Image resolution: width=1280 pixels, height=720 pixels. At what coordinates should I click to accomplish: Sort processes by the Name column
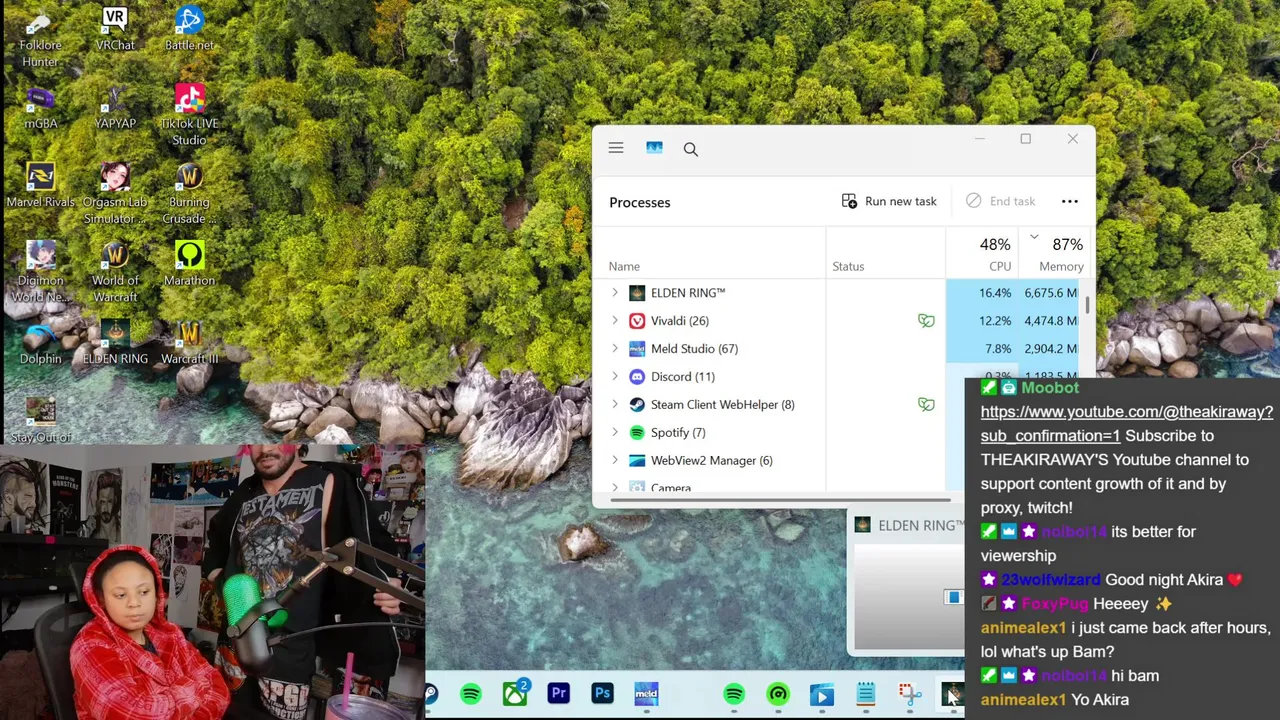624,267
